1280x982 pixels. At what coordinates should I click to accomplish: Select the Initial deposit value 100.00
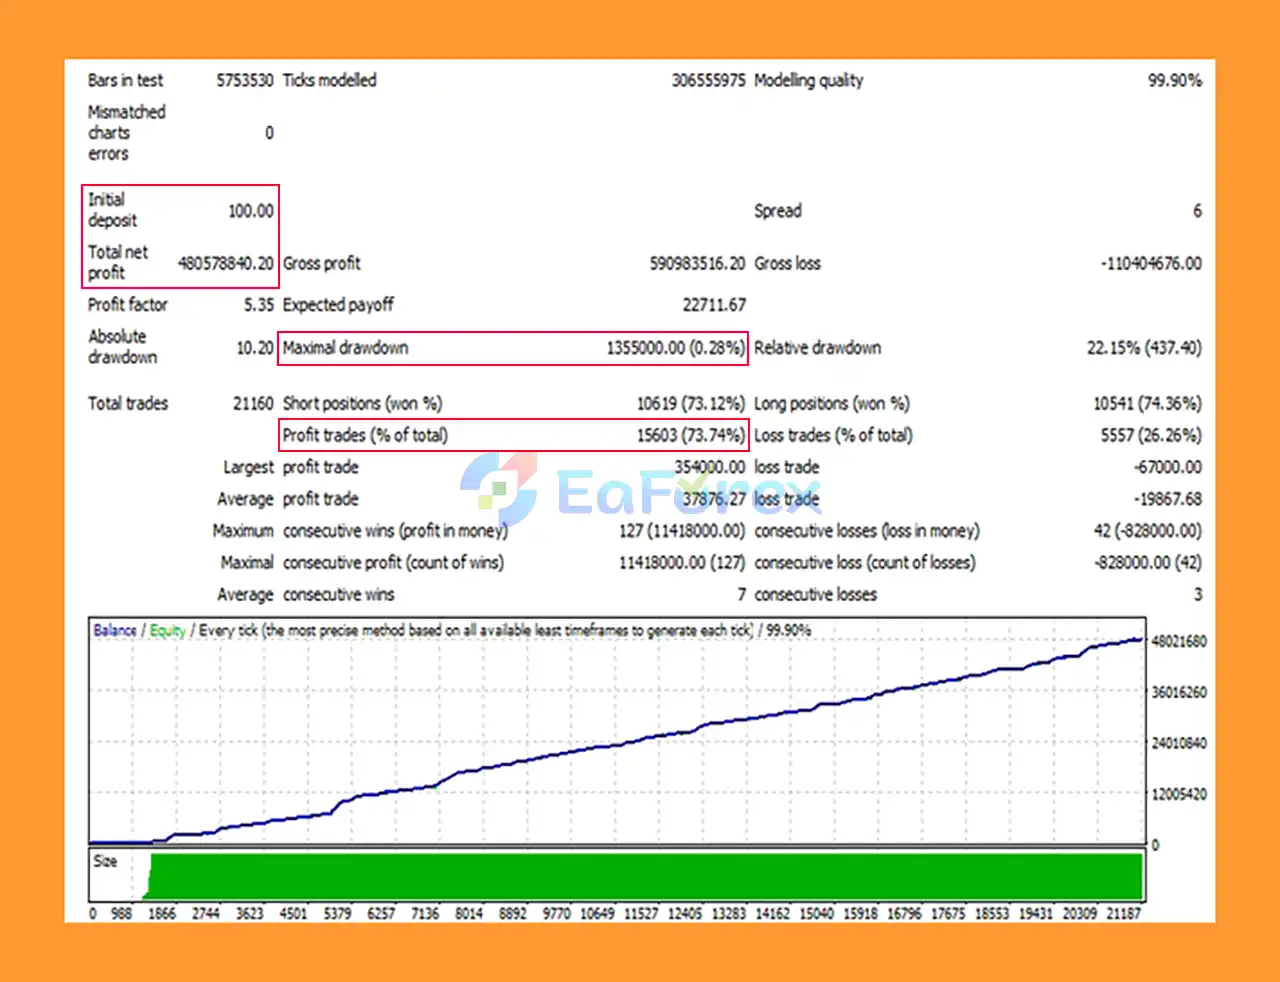[250, 211]
